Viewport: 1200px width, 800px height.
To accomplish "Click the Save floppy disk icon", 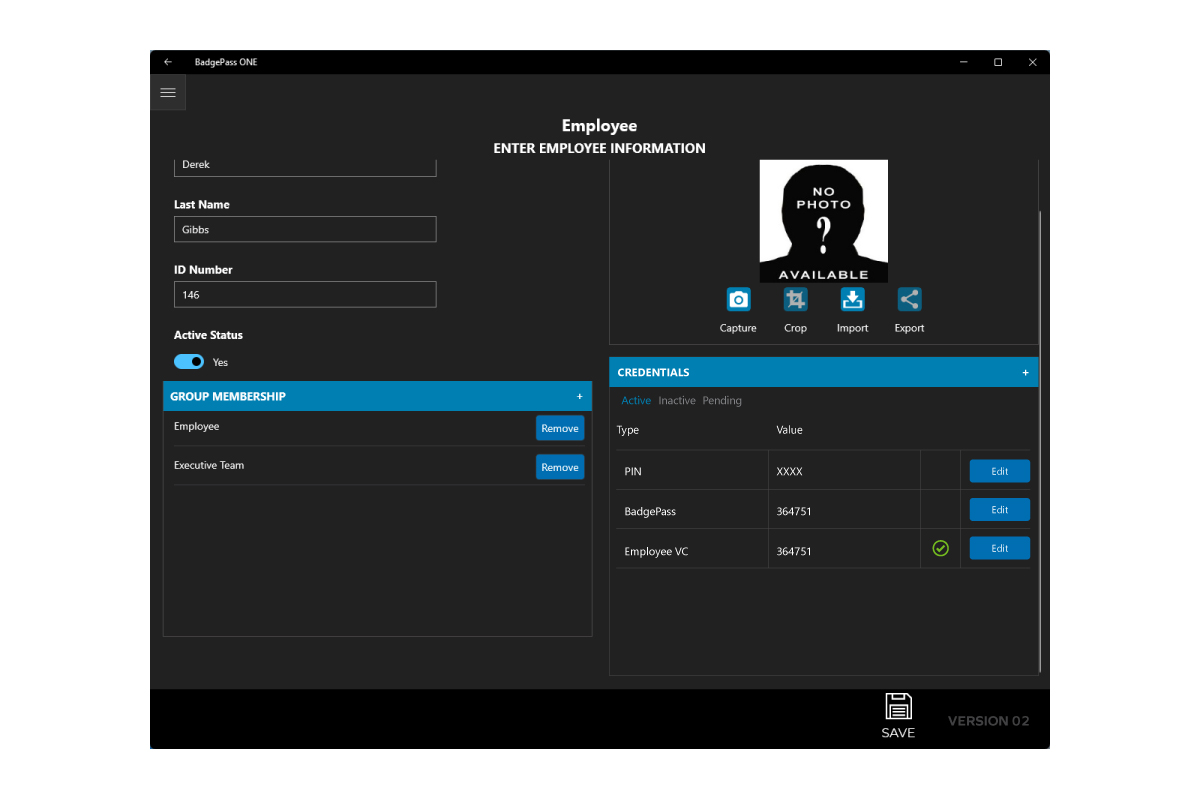I will [x=898, y=707].
